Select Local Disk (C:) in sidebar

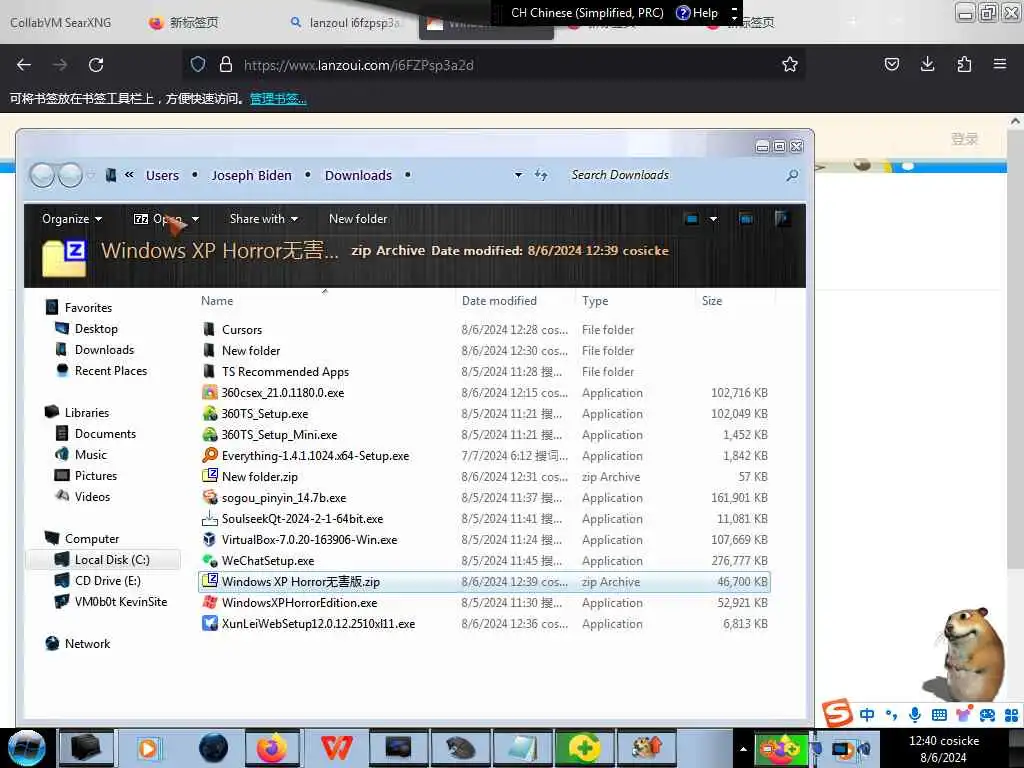point(112,560)
